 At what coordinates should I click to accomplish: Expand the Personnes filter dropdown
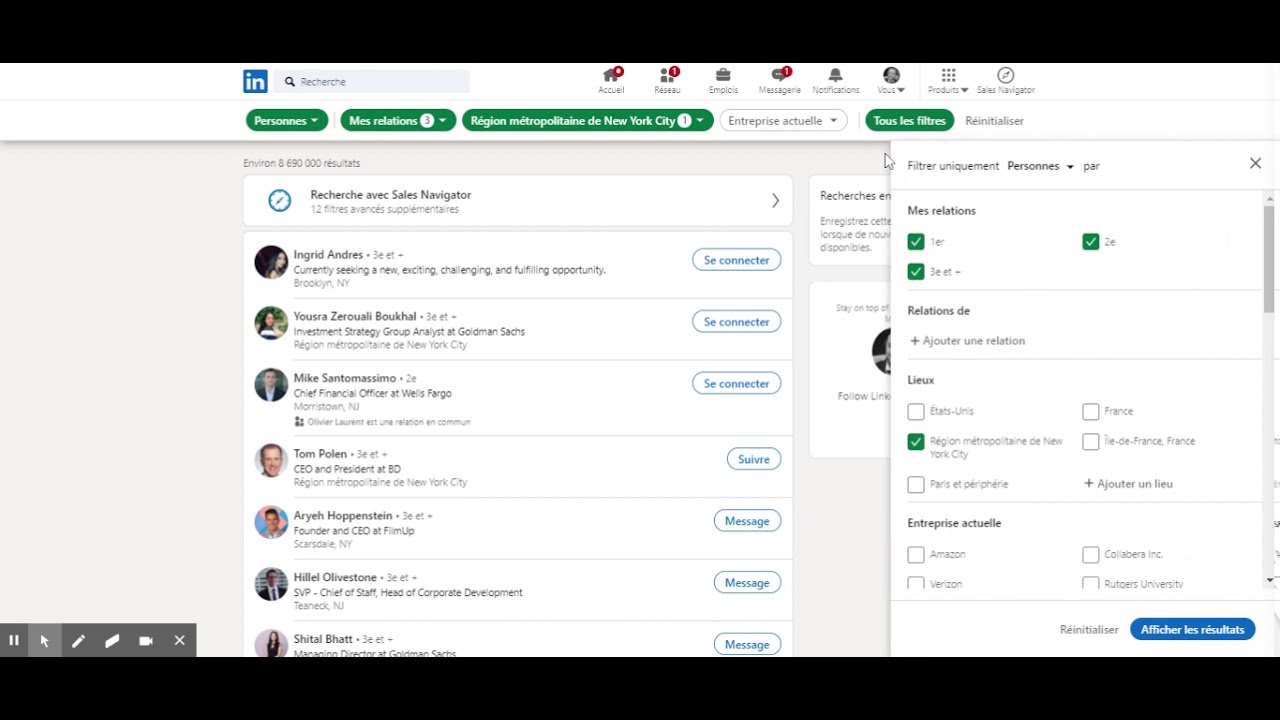[x=286, y=121]
